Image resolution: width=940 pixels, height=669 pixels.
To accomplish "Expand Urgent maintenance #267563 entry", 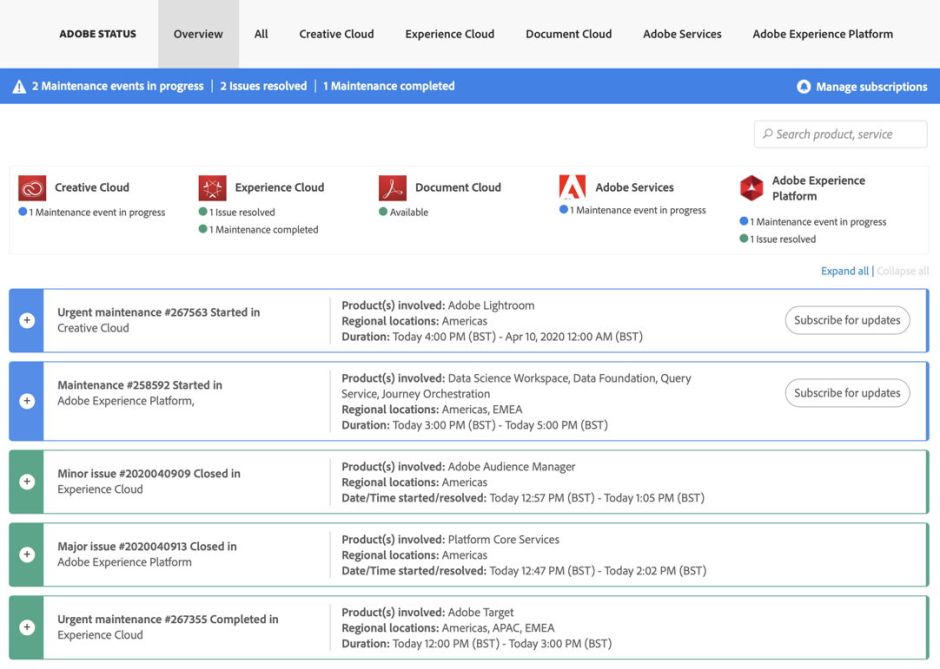I will point(27,321).
